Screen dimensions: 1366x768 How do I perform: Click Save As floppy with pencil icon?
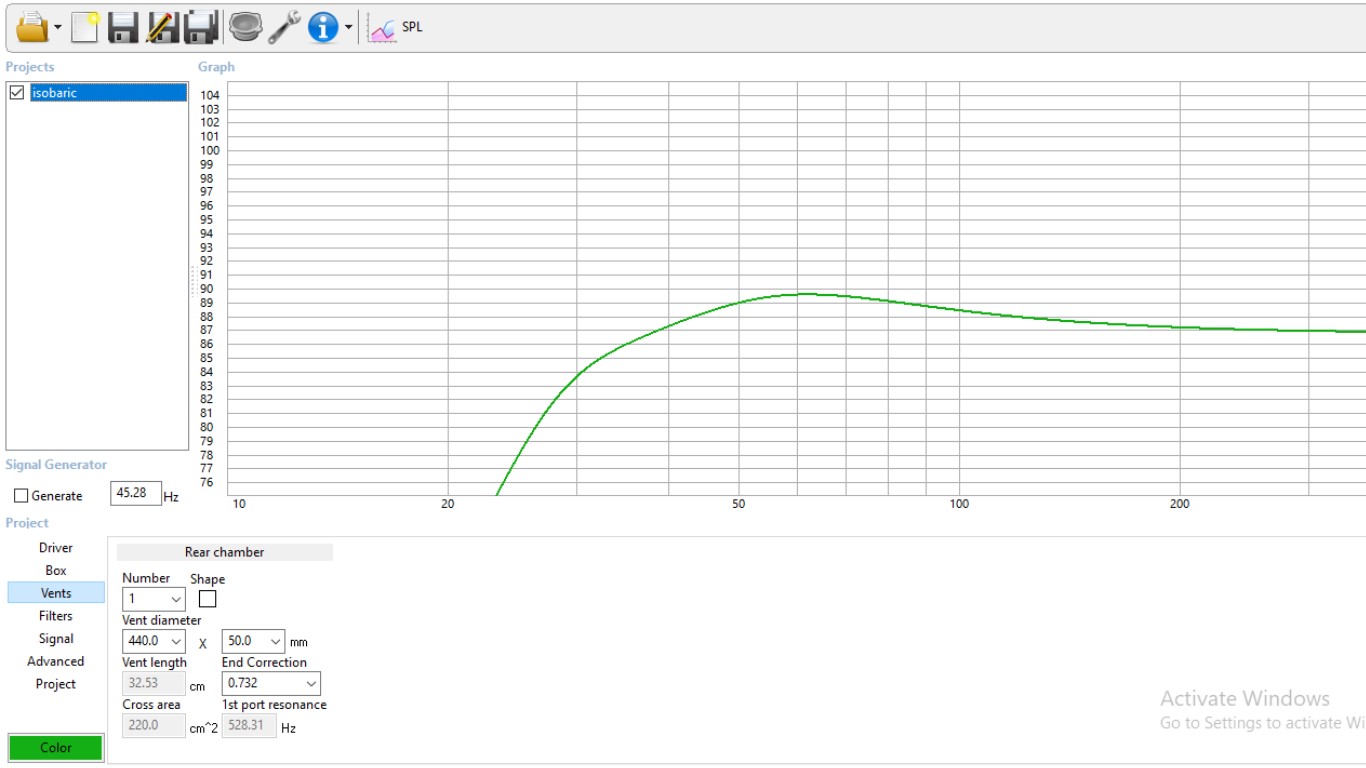click(x=162, y=27)
